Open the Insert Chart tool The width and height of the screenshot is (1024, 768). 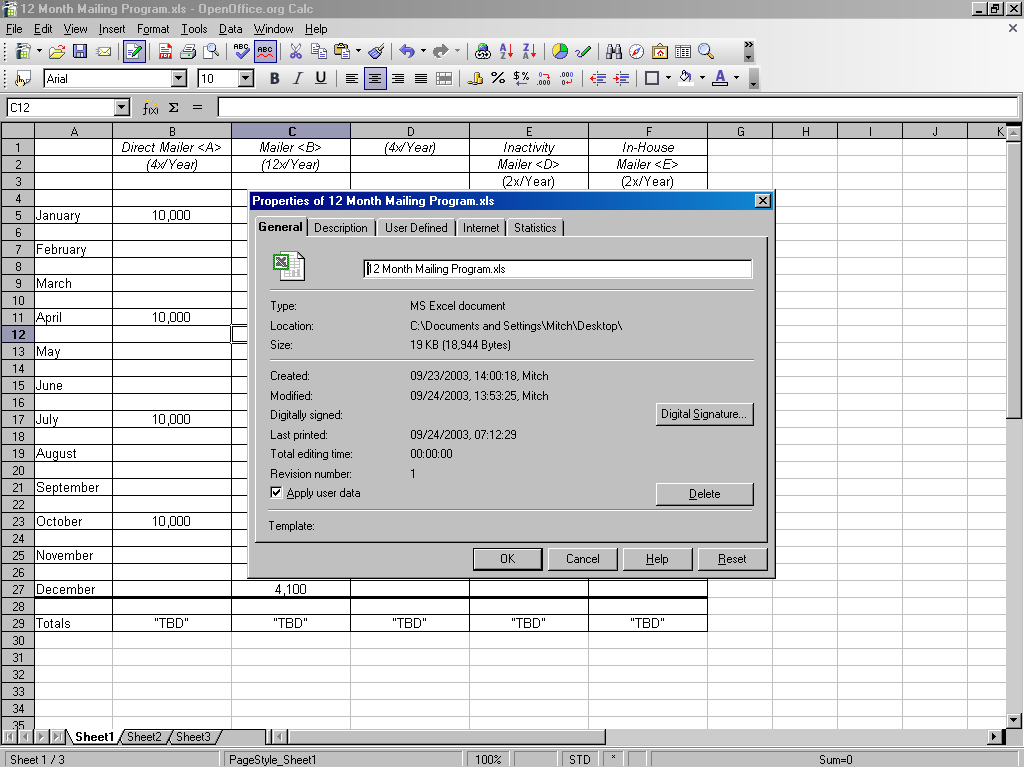coord(560,52)
